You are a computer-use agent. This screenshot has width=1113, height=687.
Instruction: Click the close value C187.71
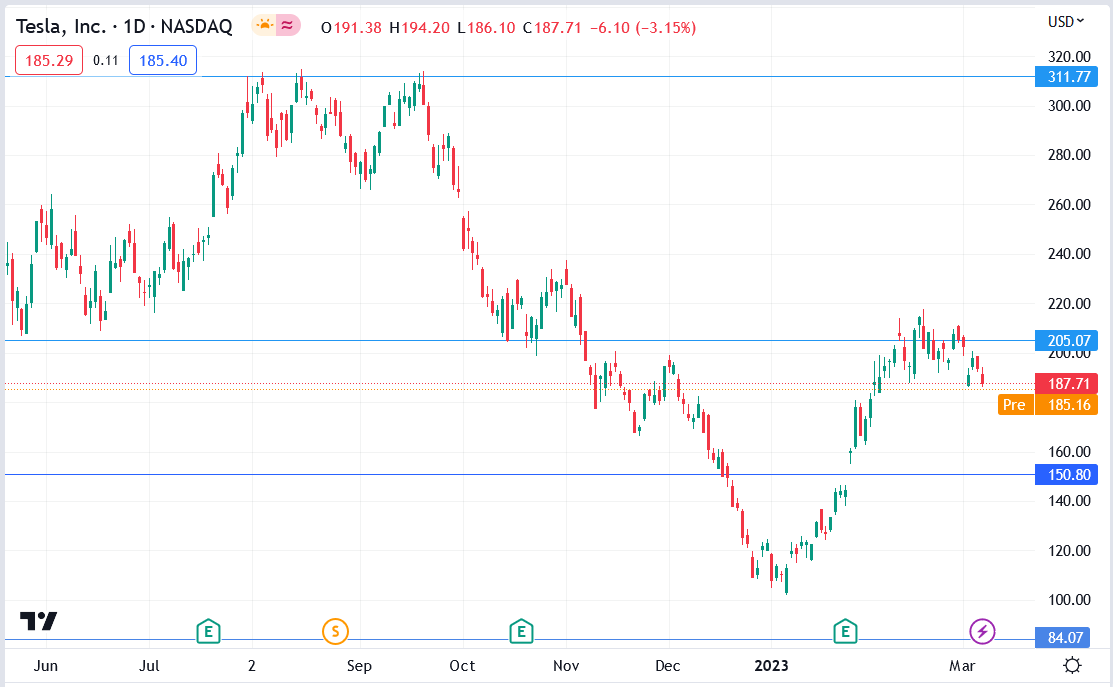click(552, 28)
